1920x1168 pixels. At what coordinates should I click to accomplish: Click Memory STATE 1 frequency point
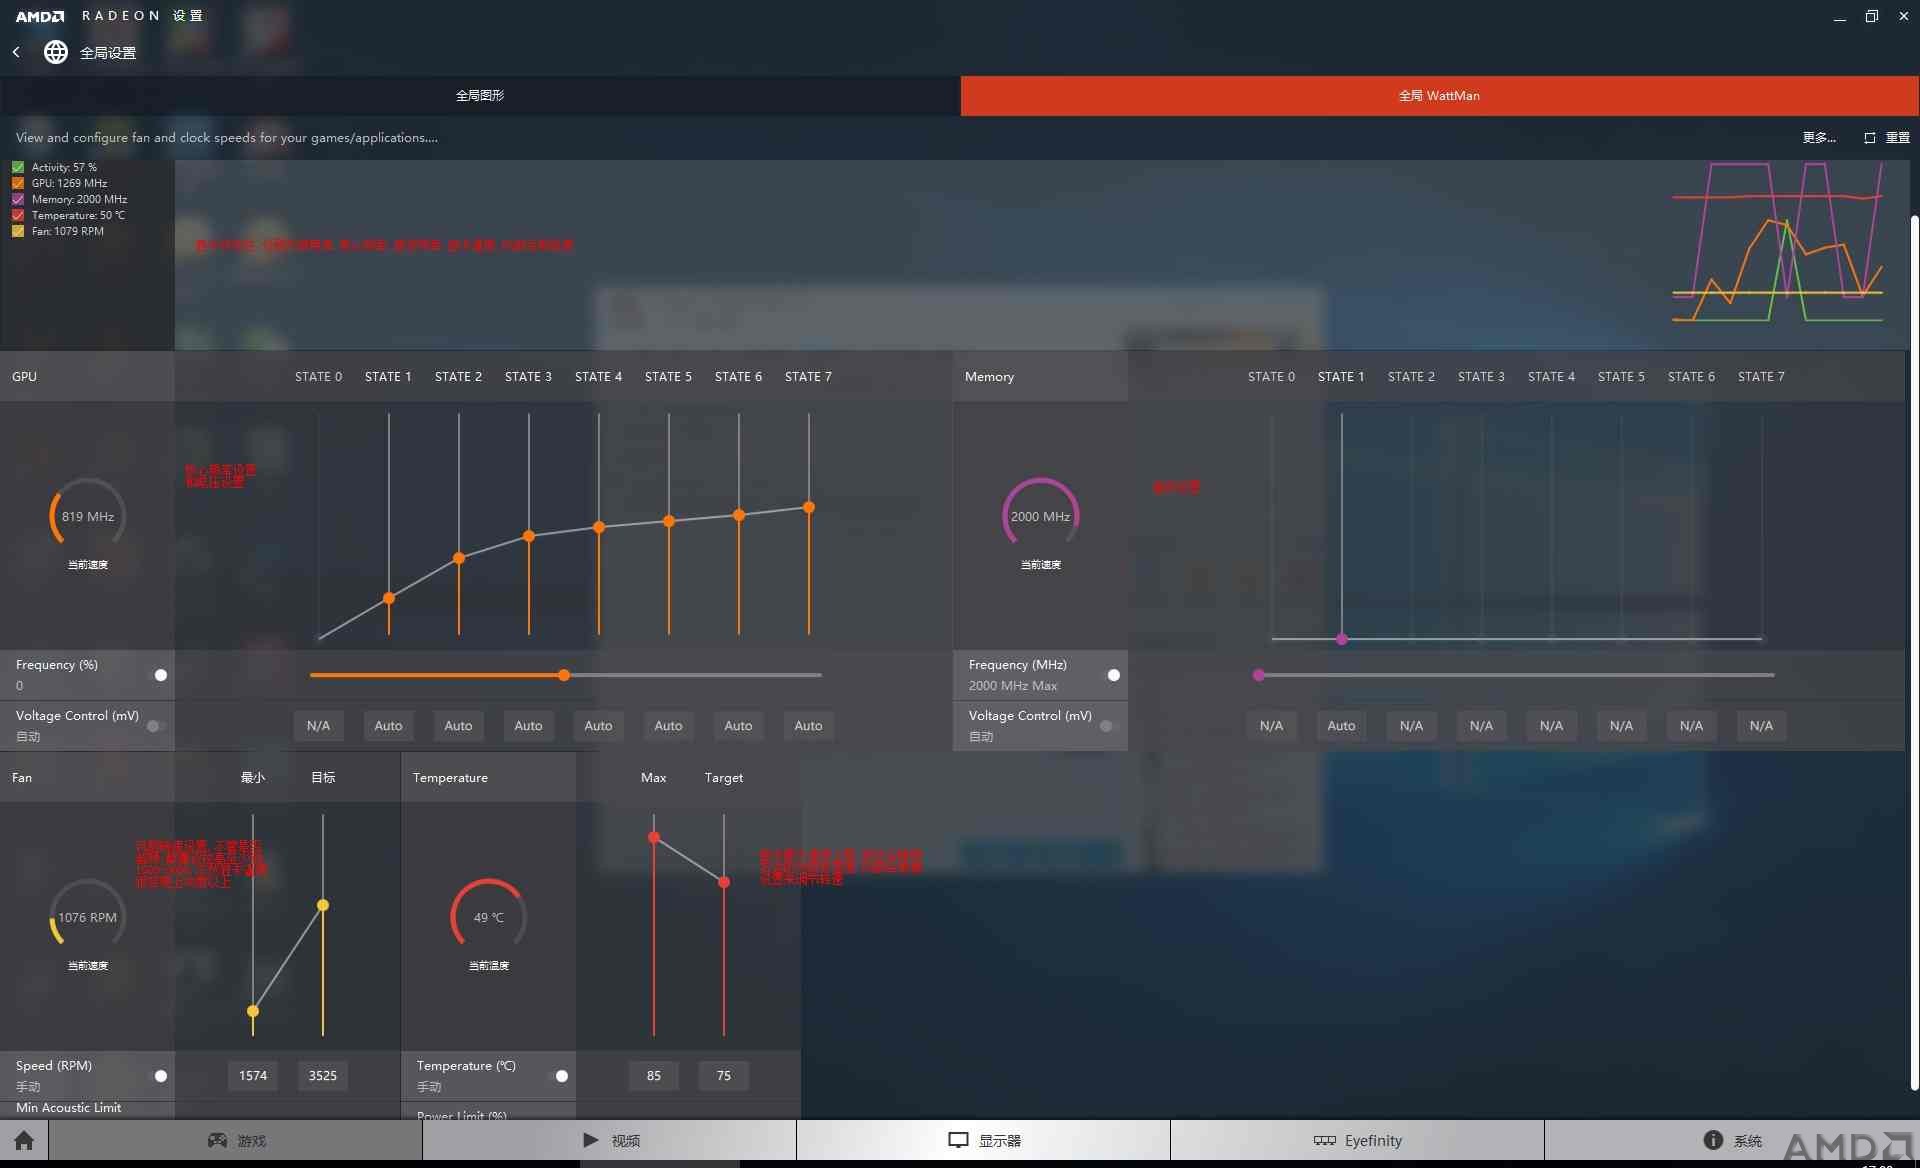click(1342, 639)
